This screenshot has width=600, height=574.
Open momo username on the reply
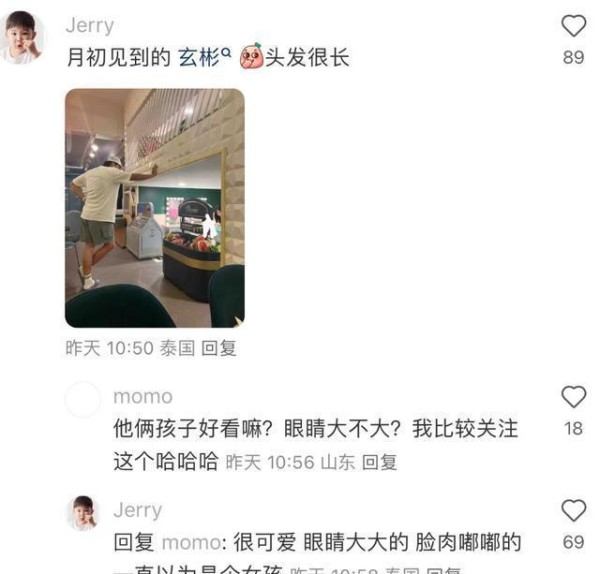click(143, 397)
